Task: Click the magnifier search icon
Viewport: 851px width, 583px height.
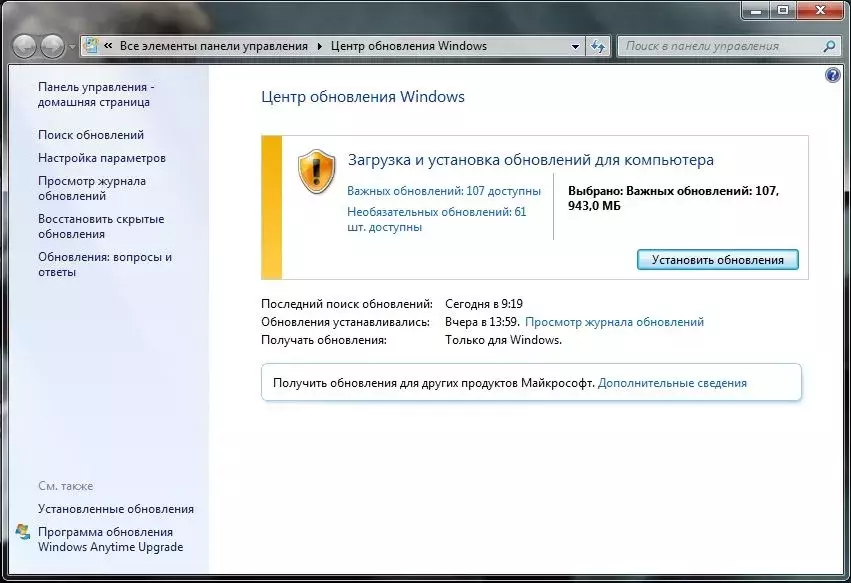Action: 829,47
